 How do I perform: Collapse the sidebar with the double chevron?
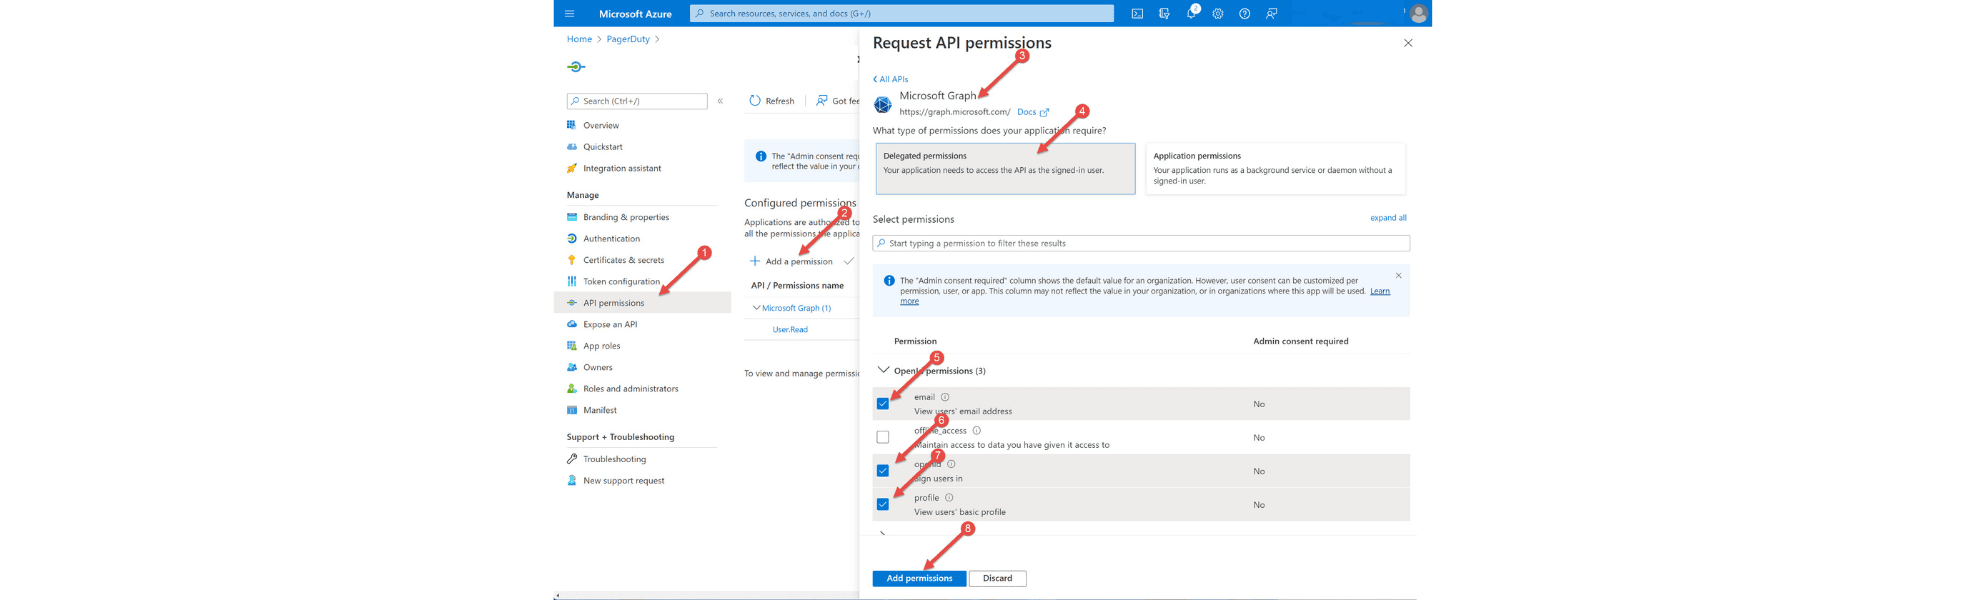click(x=720, y=101)
